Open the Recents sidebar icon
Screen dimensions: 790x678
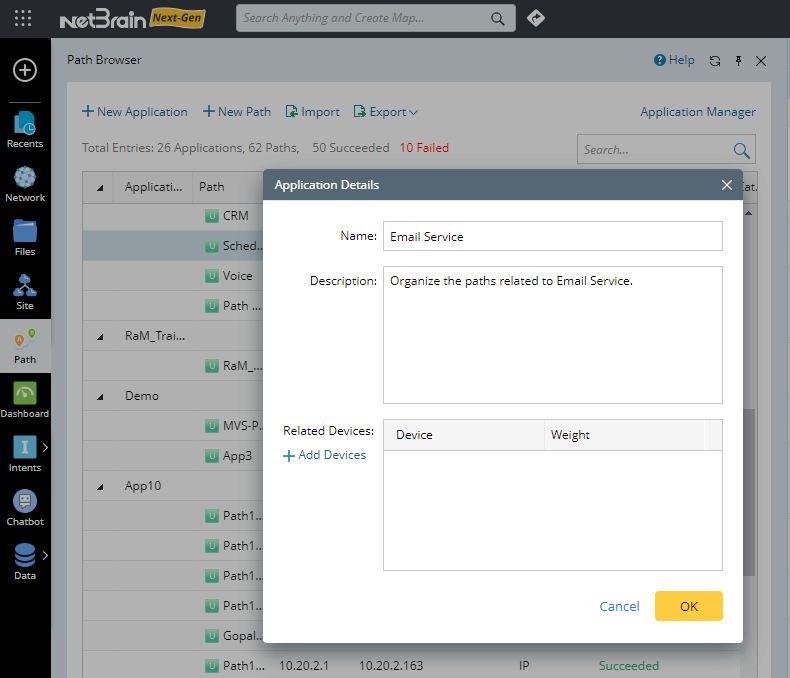(25, 124)
